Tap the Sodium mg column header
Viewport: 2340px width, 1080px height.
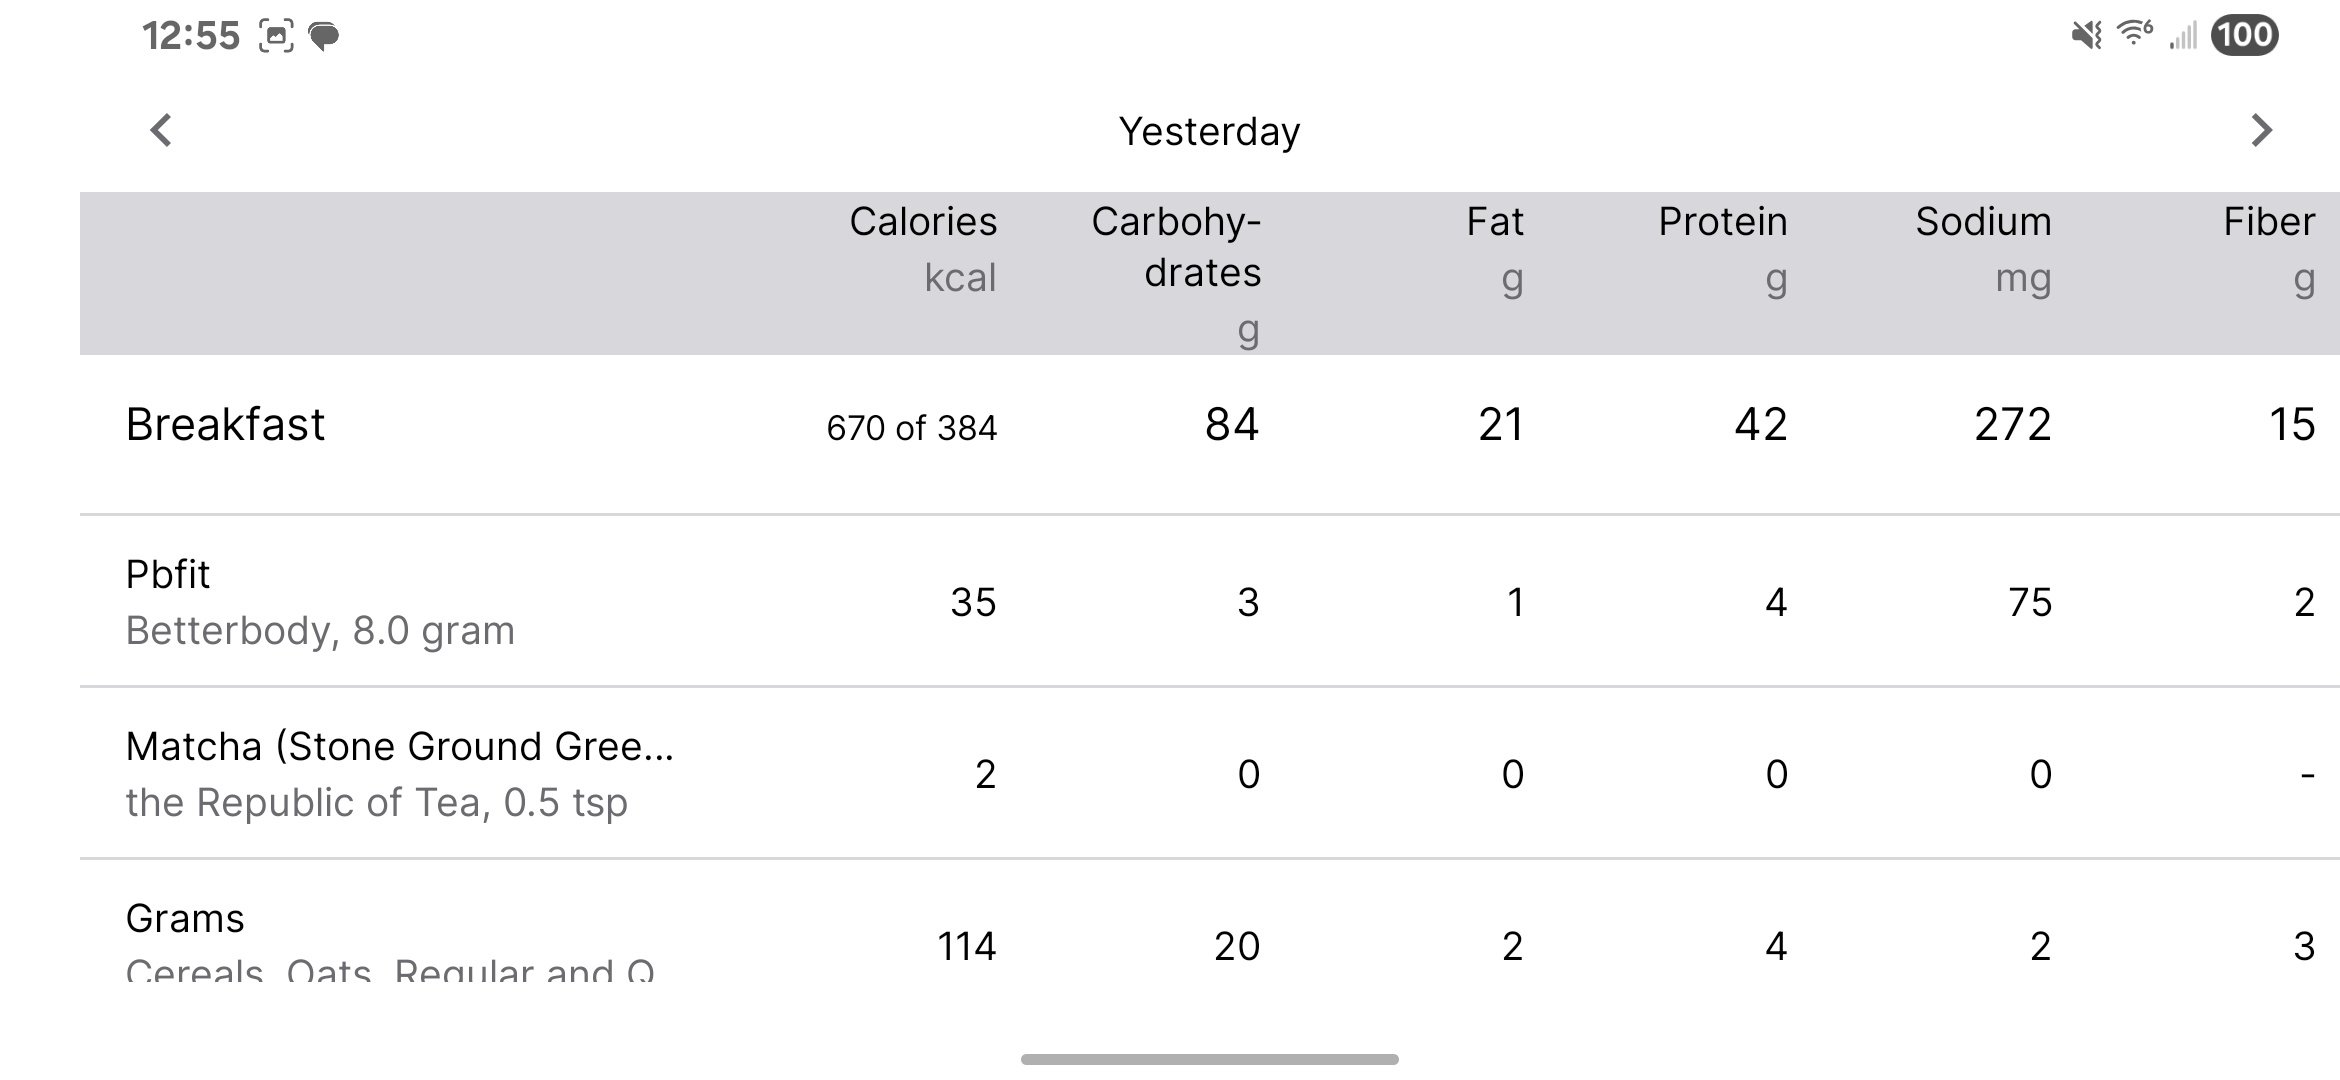pos(1983,248)
